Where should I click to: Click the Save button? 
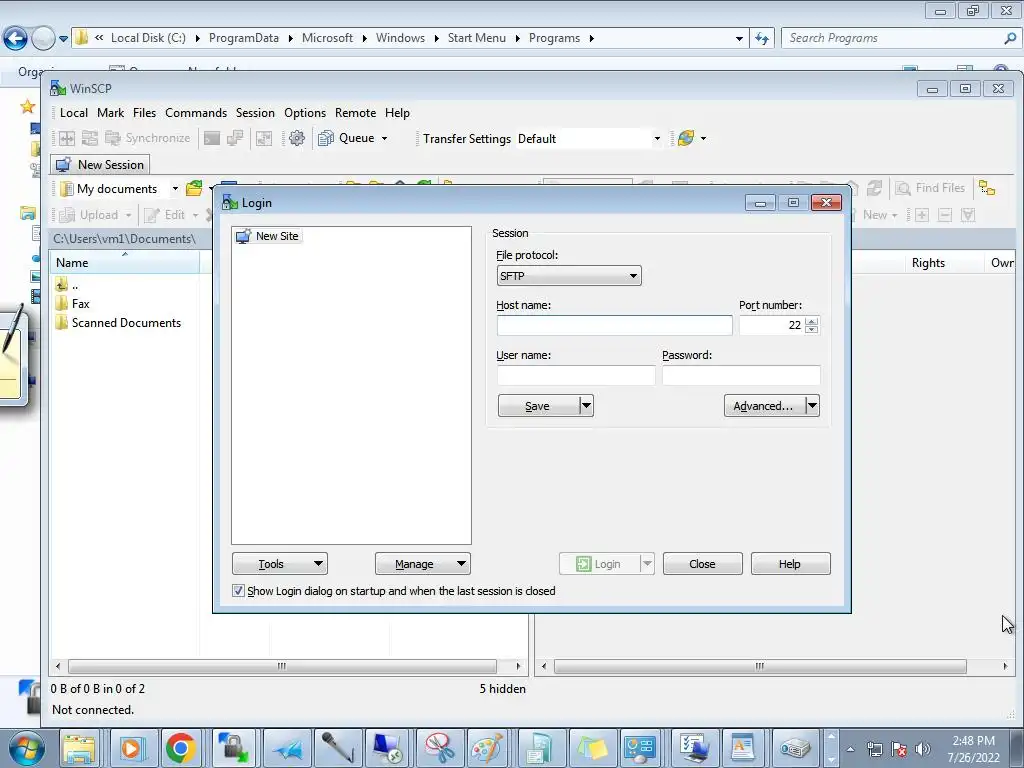[x=538, y=406]
